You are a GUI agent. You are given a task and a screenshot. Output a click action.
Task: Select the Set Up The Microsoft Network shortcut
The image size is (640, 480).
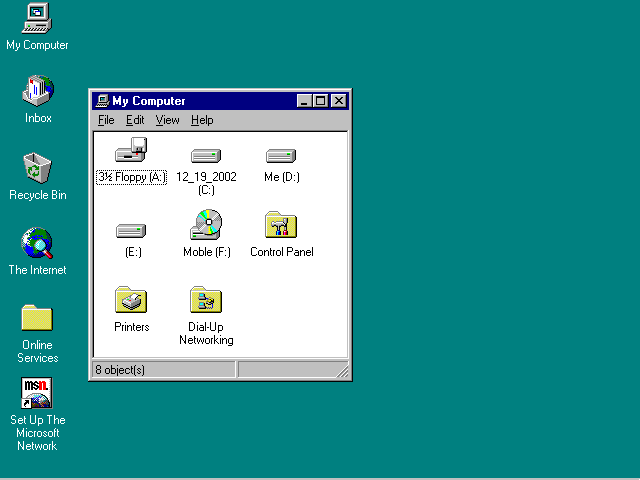(x=37, y=393)
